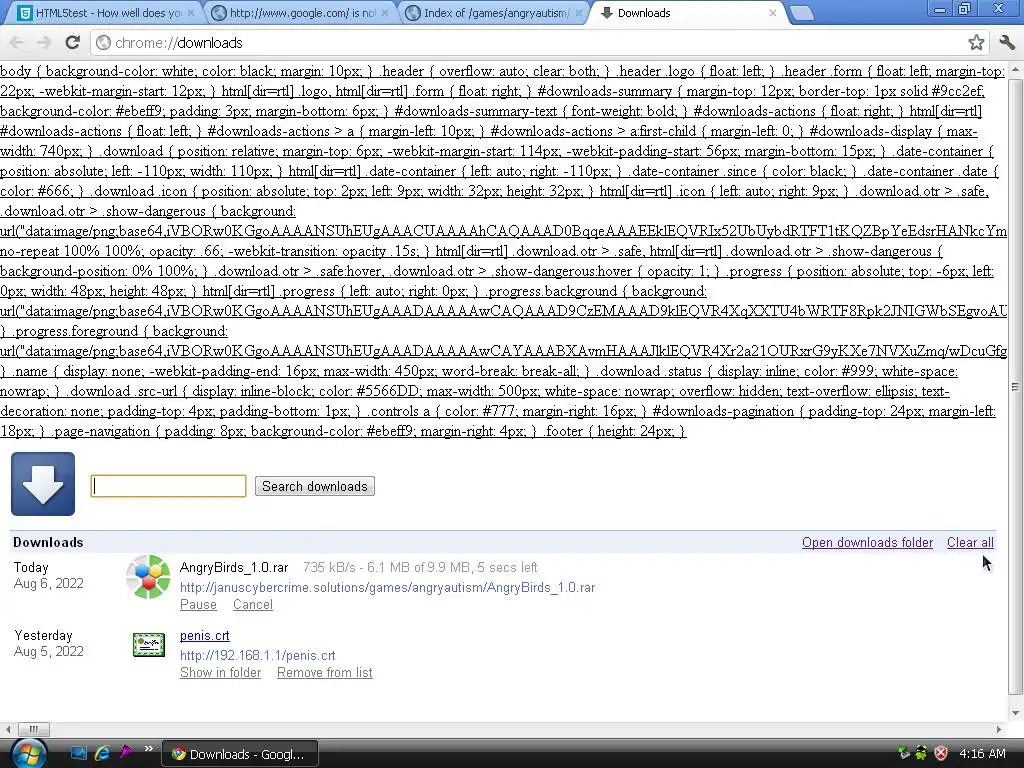Click the red shield security tray icon

click(x=940, y=753)
